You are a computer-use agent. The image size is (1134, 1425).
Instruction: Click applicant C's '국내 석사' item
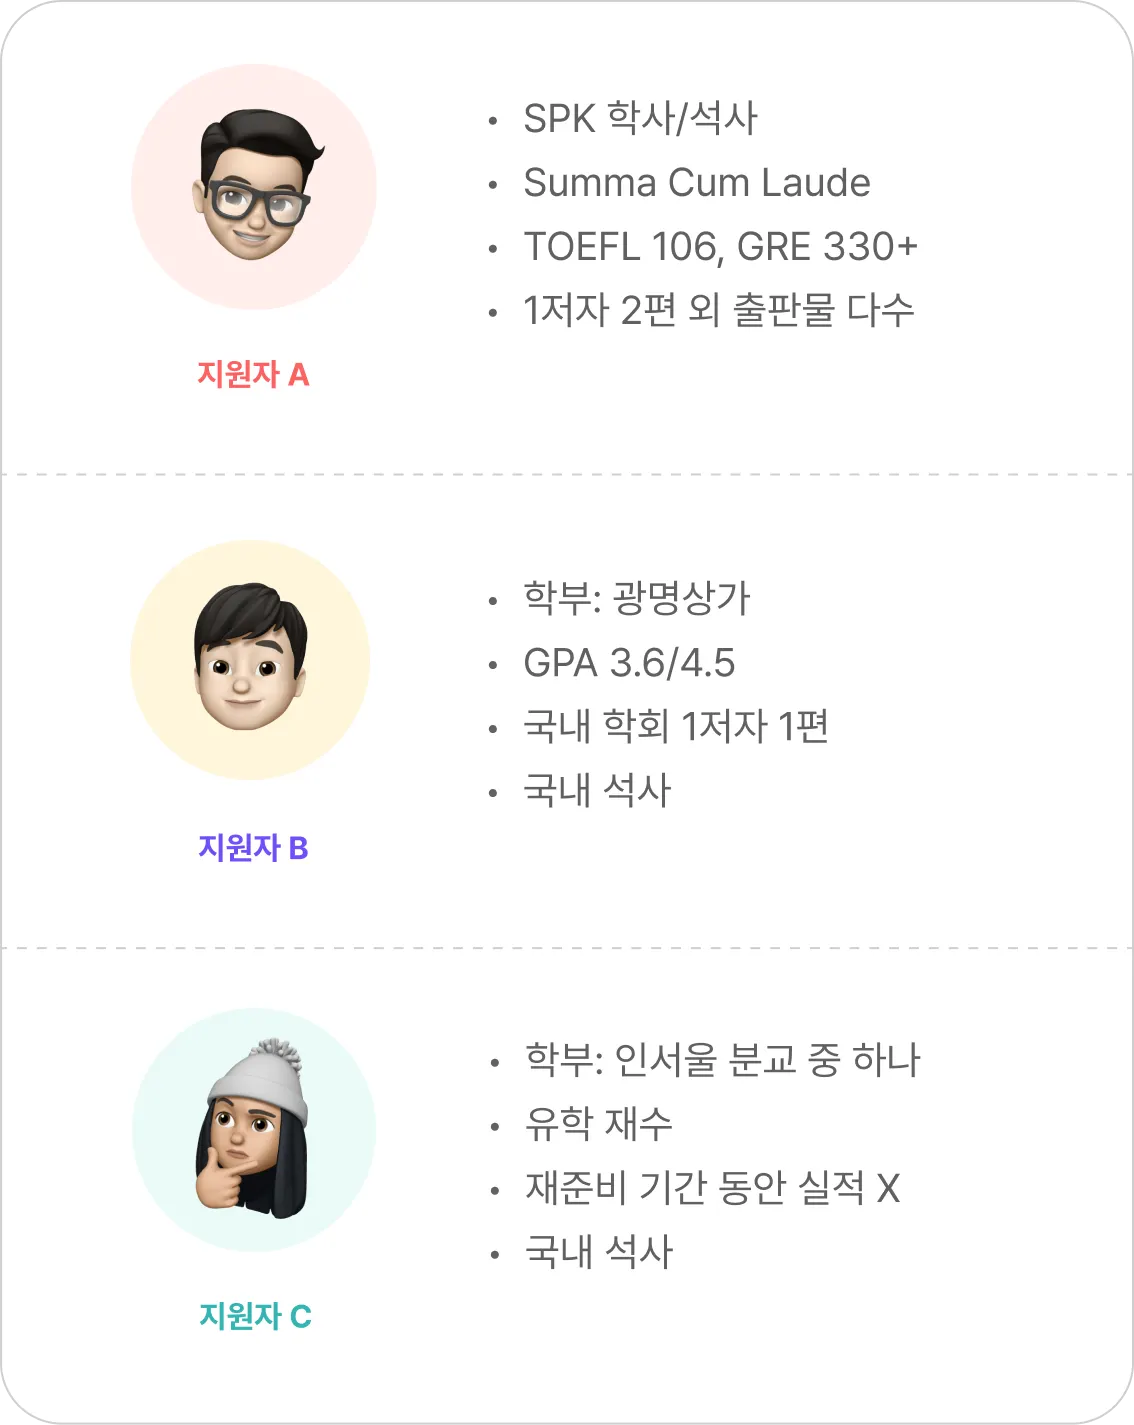coord(599,1252)
